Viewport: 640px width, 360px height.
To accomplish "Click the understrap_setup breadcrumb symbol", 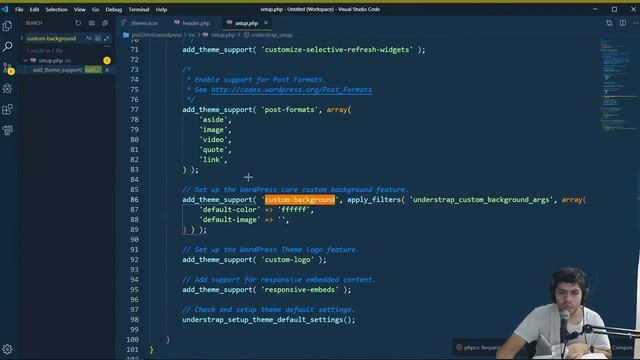I will click(271, 35).
